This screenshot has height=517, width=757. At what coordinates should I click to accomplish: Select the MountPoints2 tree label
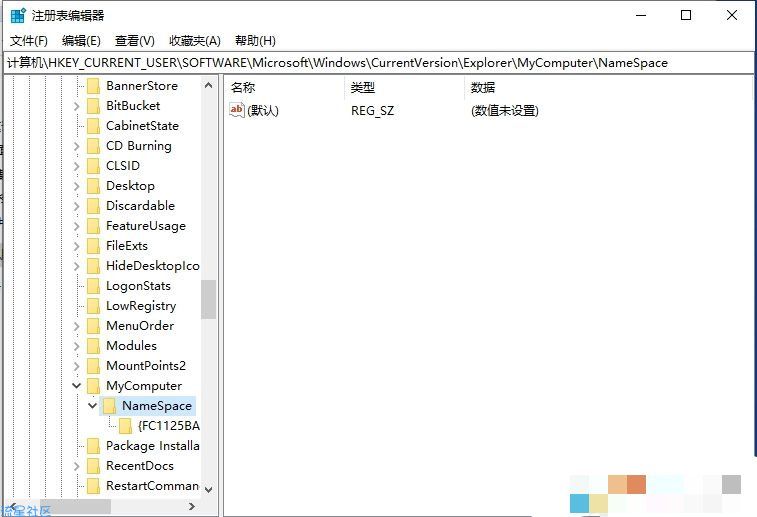(x=146, y=366)
